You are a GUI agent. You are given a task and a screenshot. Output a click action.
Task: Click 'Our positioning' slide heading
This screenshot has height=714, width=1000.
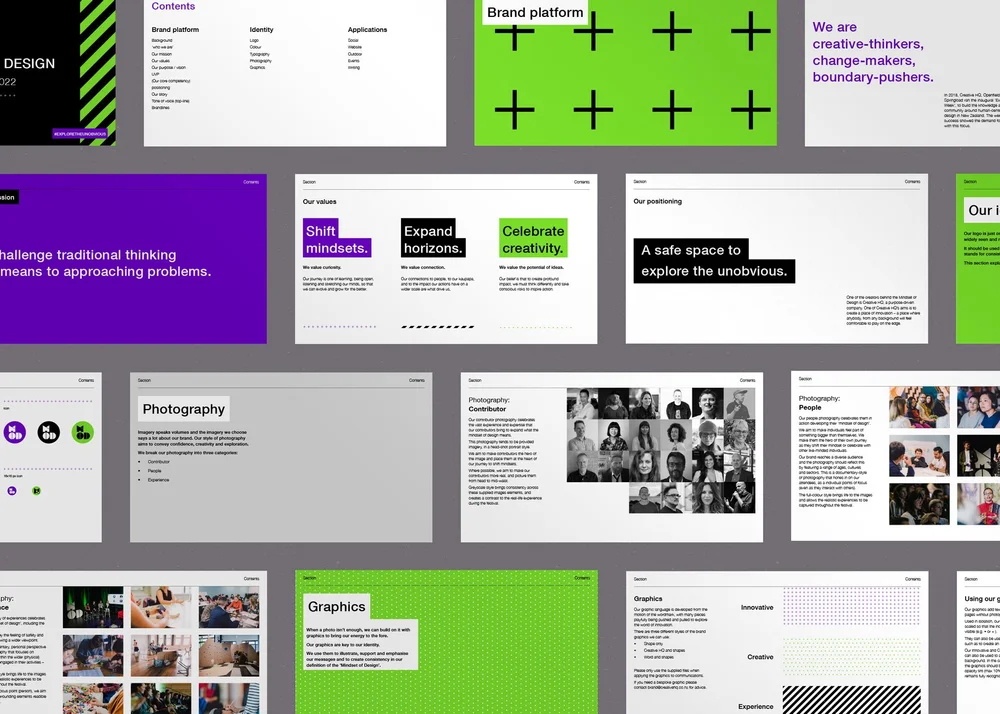coord(658,201)
